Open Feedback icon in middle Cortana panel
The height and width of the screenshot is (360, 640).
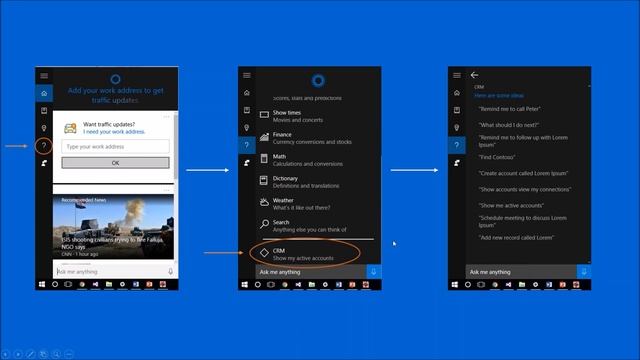tap(247, 163)
